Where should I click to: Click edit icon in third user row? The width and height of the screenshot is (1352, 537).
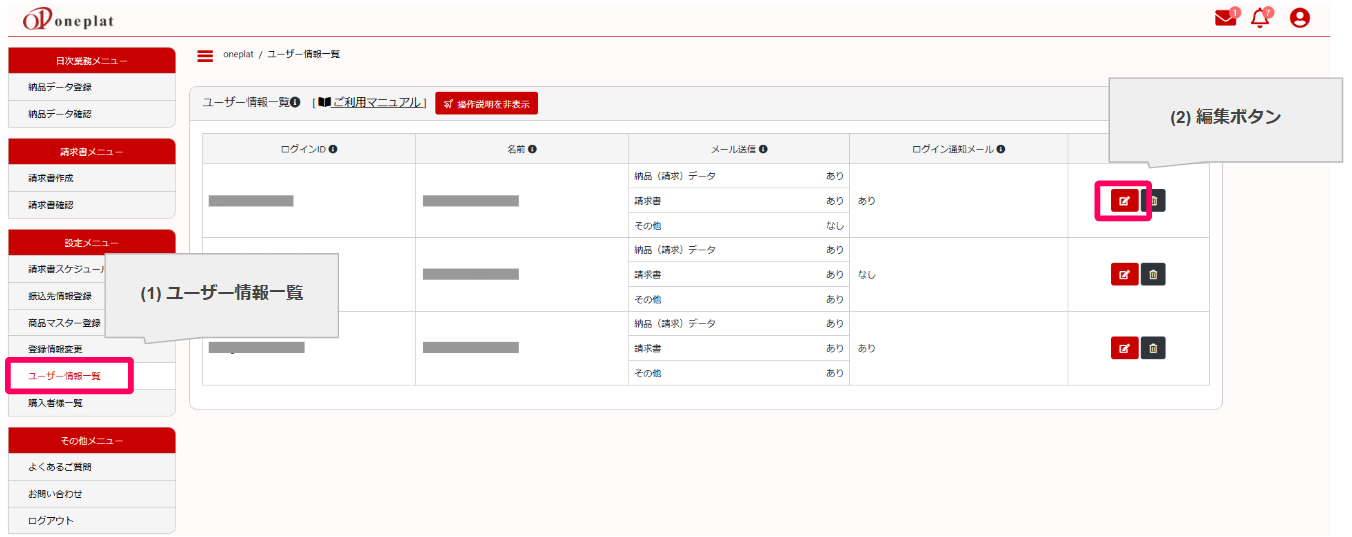pos(1124,348)
